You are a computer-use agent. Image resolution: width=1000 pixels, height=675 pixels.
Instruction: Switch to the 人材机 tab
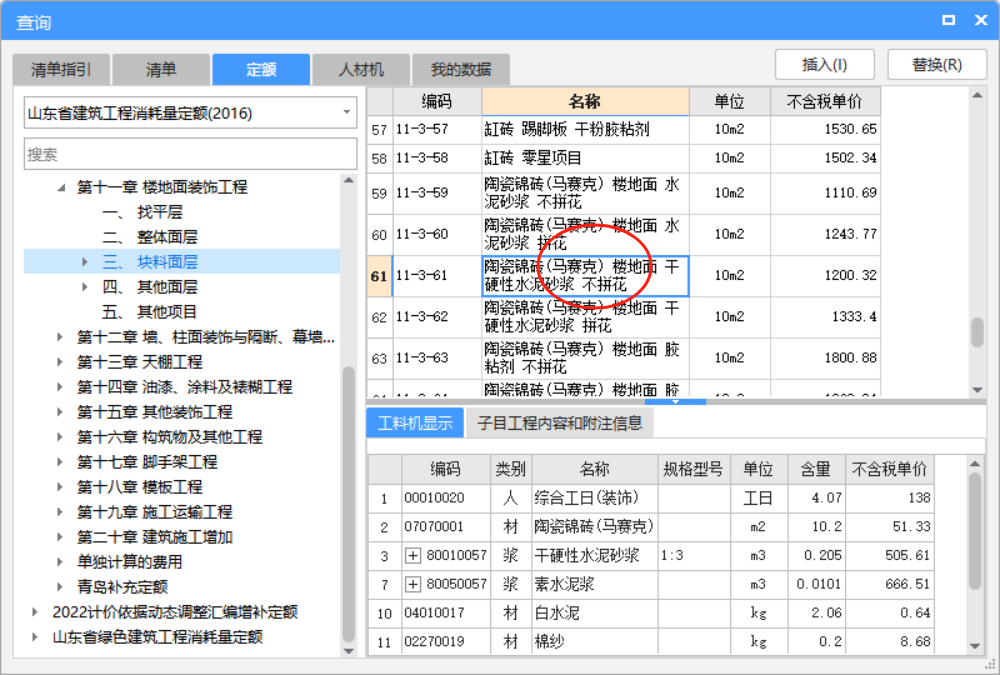coord(361,70)
